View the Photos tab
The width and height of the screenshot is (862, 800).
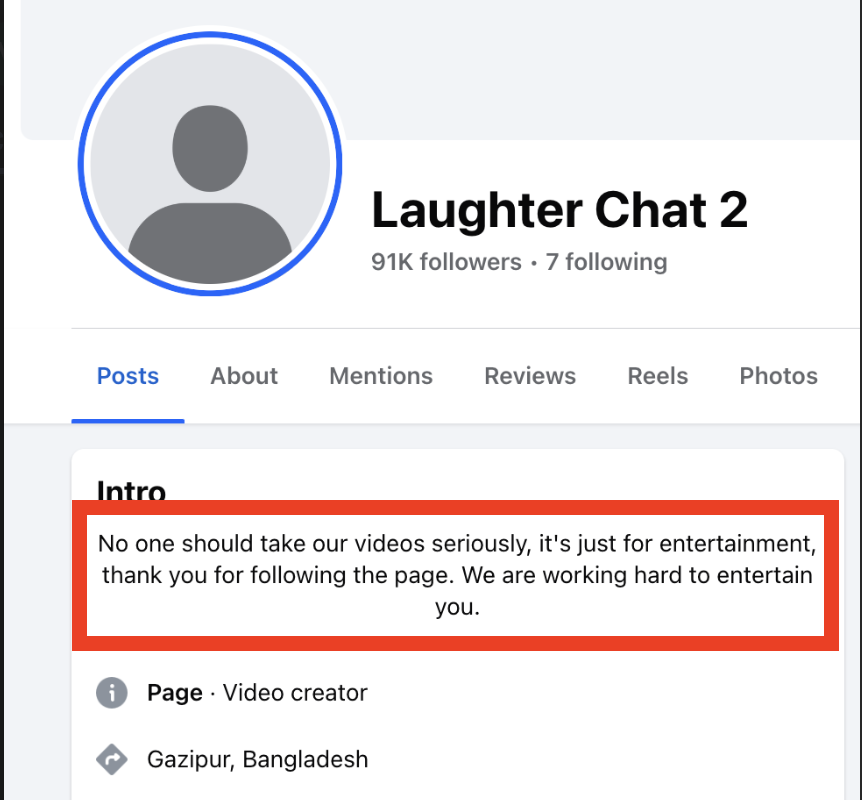[778, 376]
